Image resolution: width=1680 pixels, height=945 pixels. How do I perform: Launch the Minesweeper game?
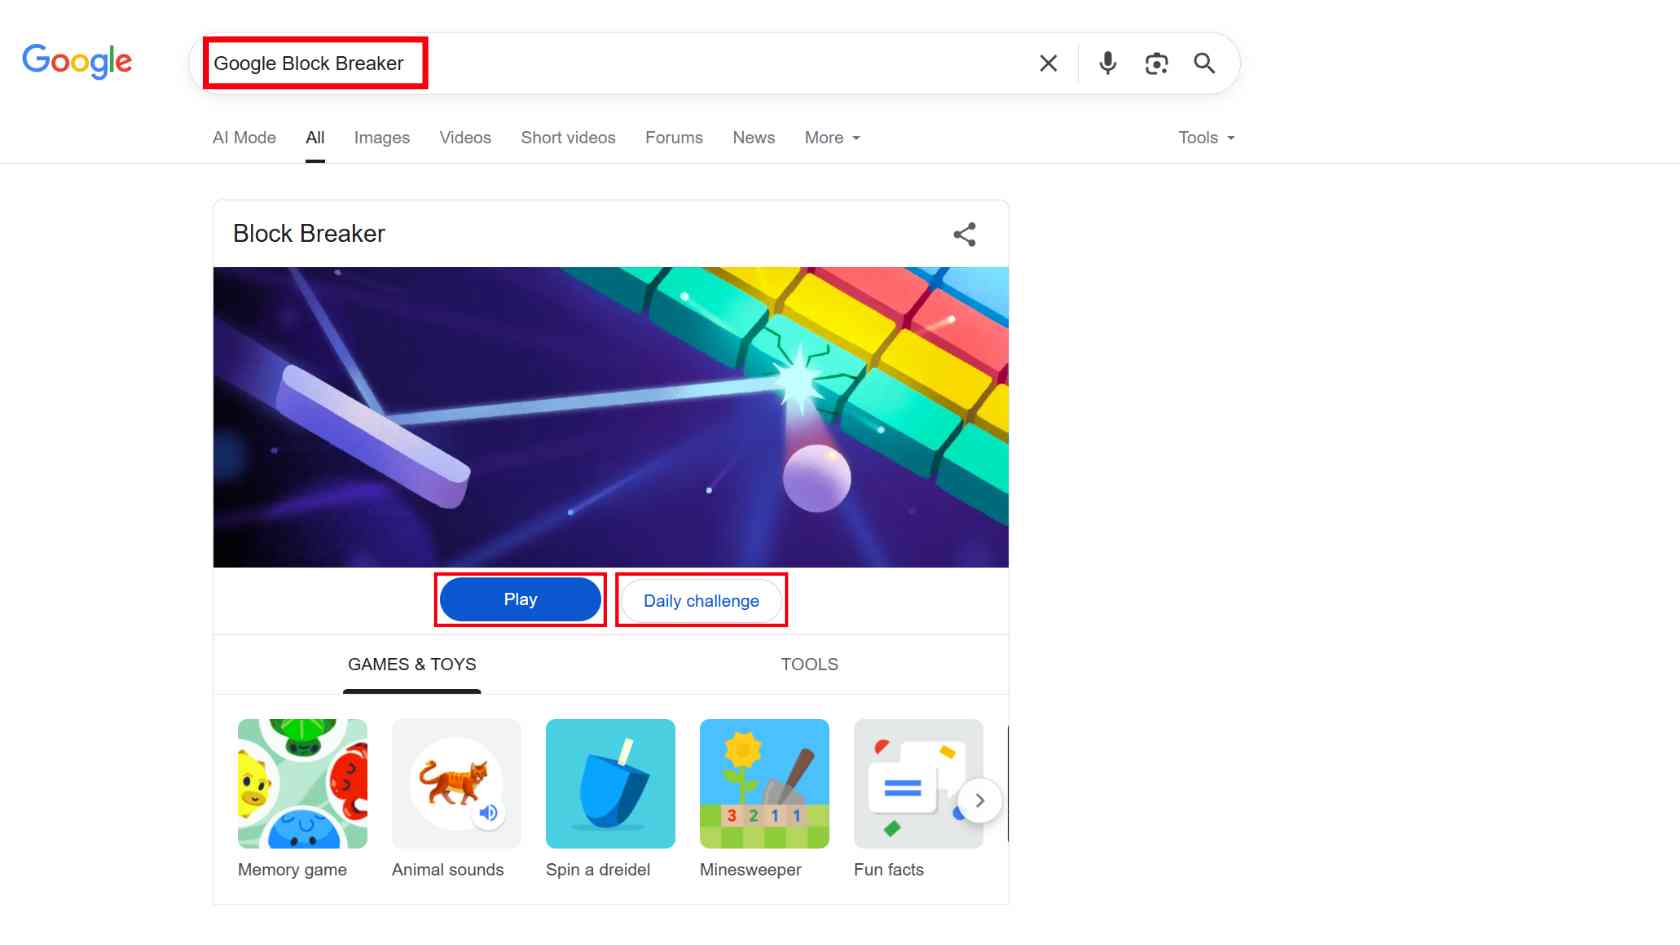(x=763, y=783)
